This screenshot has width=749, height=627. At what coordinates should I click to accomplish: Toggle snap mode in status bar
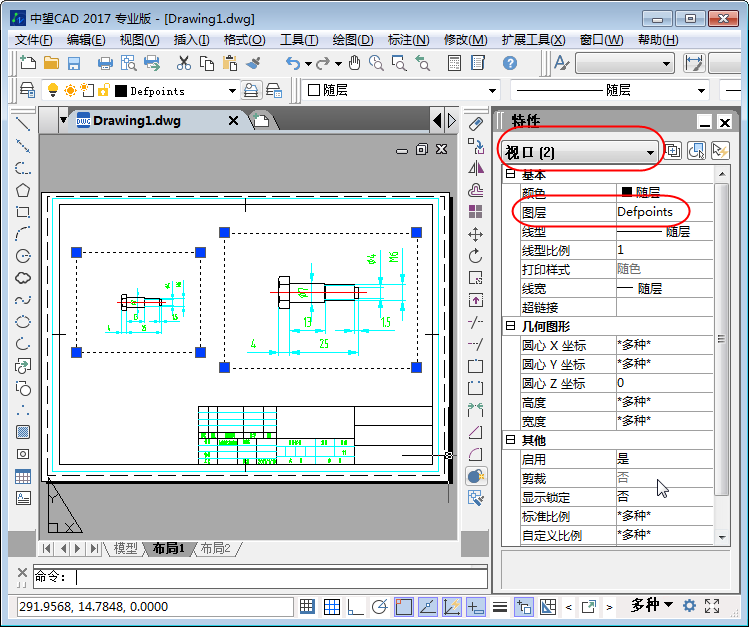click(x=308, y=606)
